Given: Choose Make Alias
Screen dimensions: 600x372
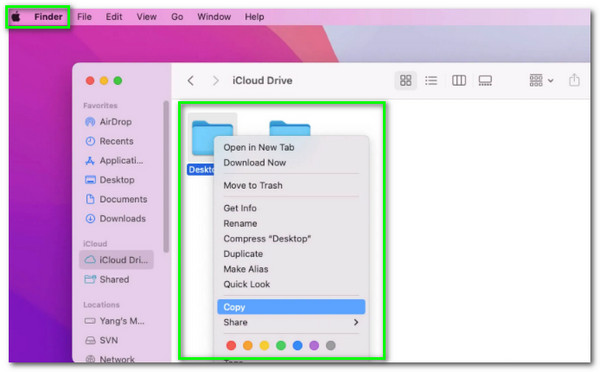Looking at the screenshot, I should click(x=246, y=269).
